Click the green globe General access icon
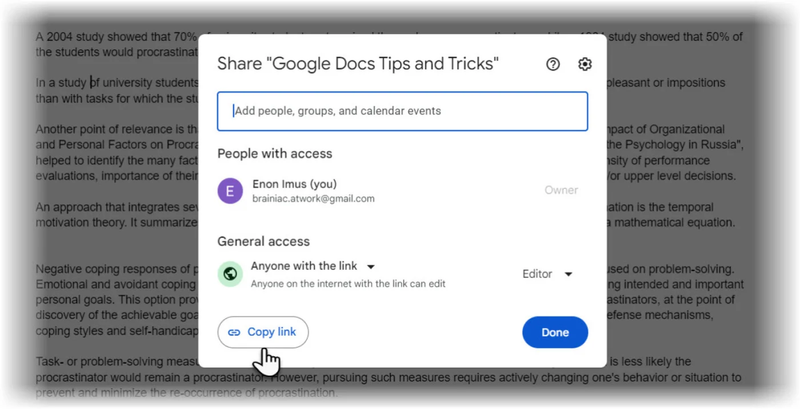The image size is (800, 409). click(x=230, y=274)
